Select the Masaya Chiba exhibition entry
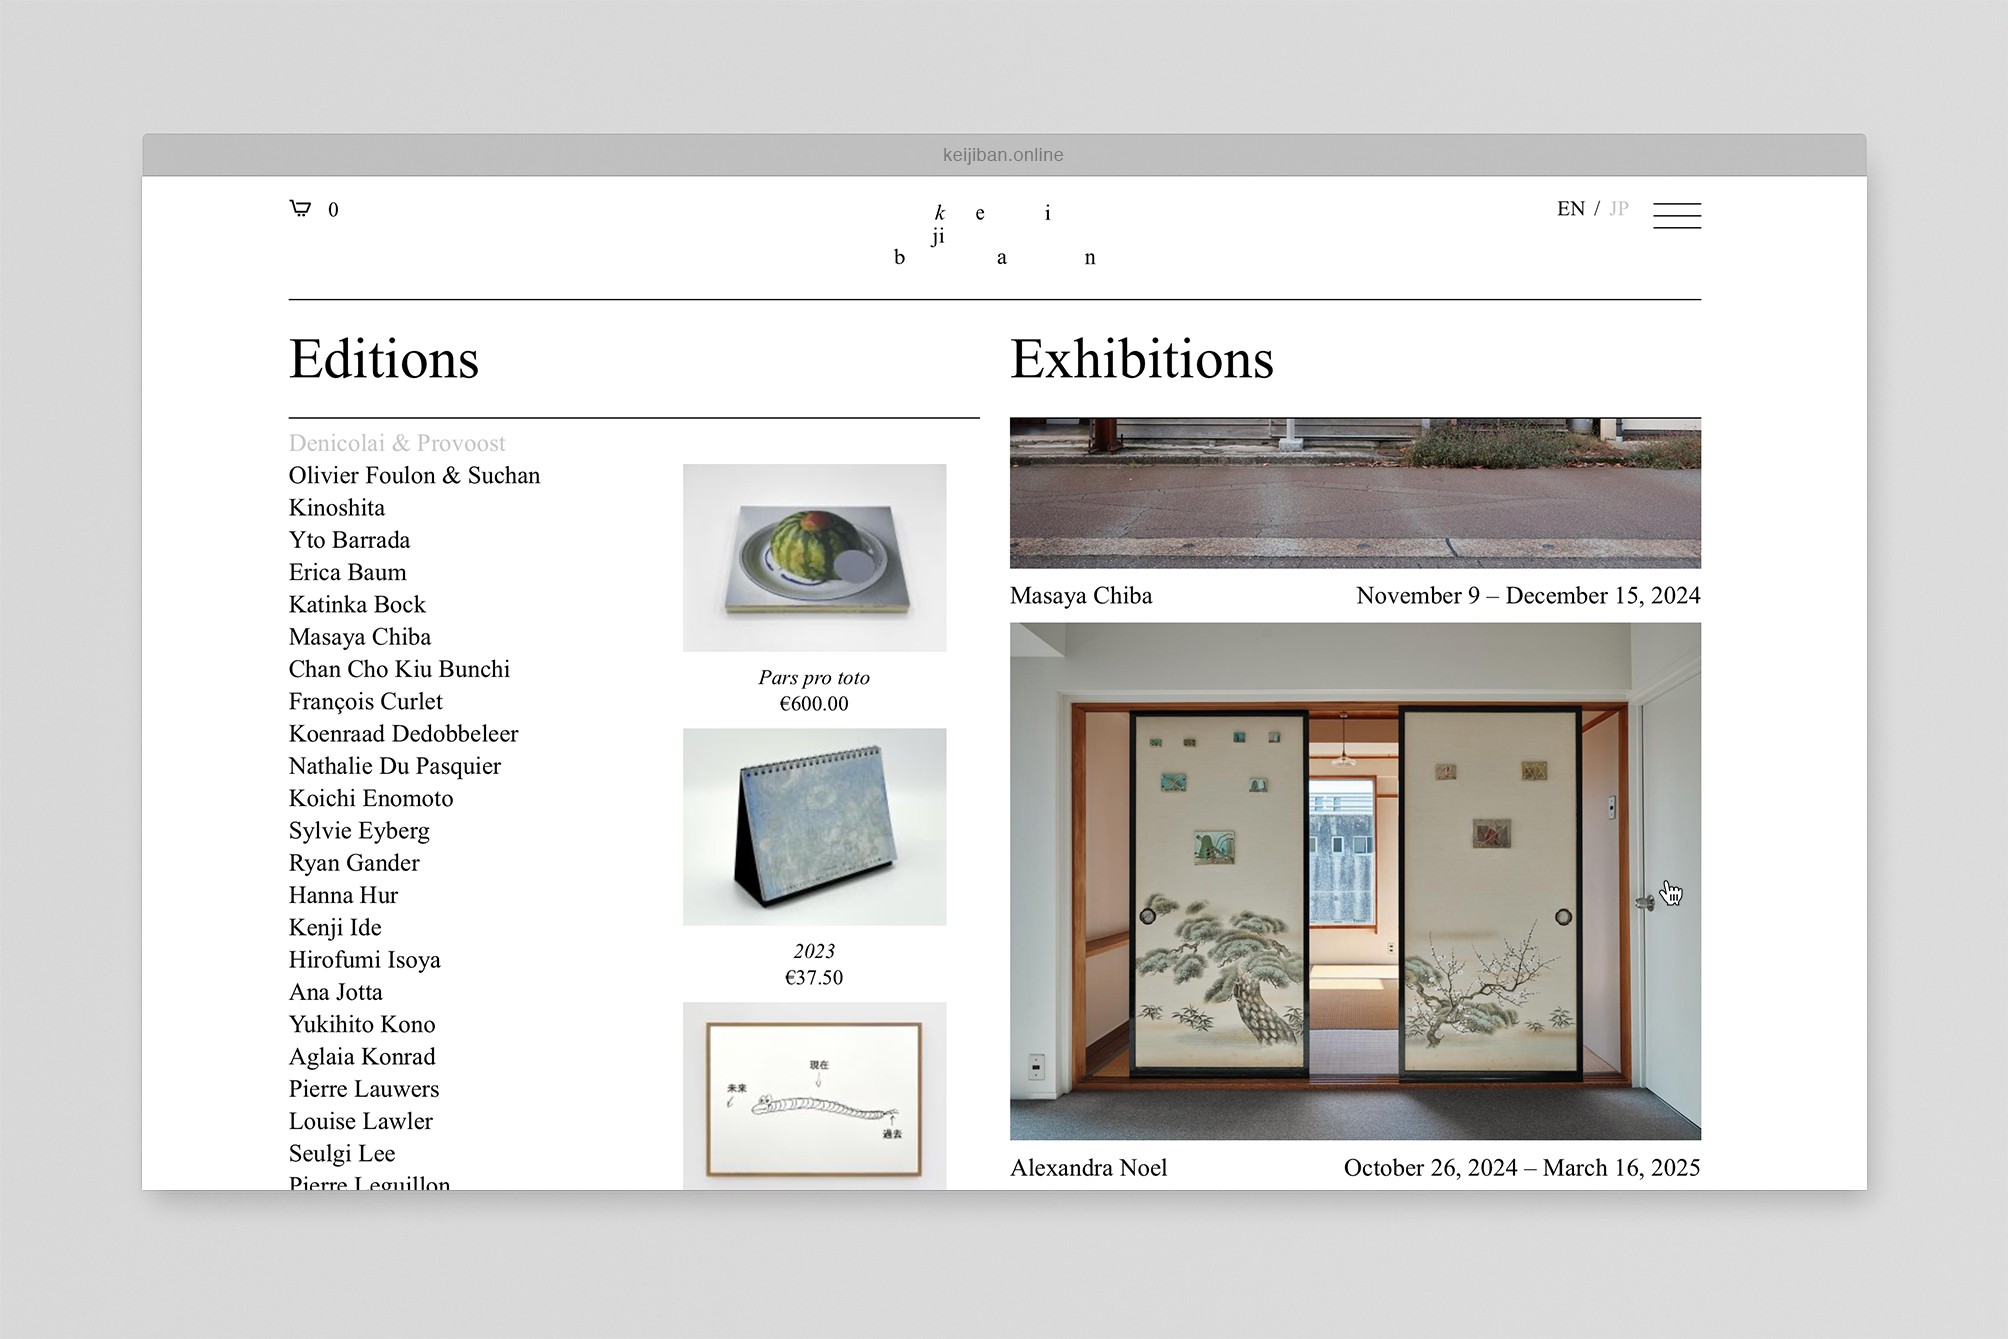 coord(1081,595)
